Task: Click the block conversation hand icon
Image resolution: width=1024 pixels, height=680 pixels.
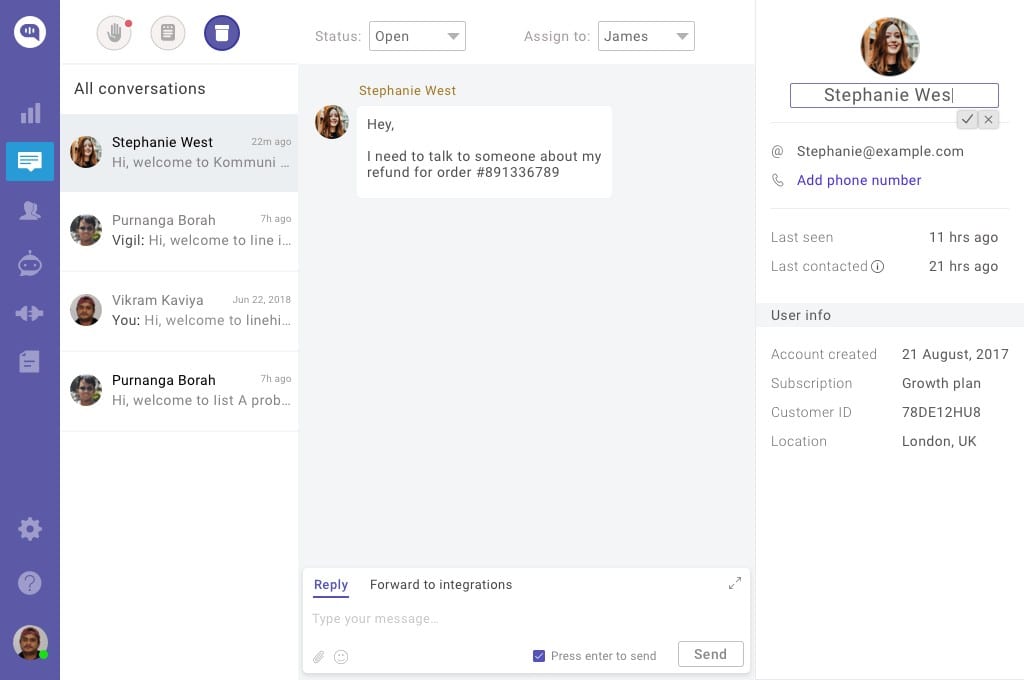Action: [x=113, y=32]
